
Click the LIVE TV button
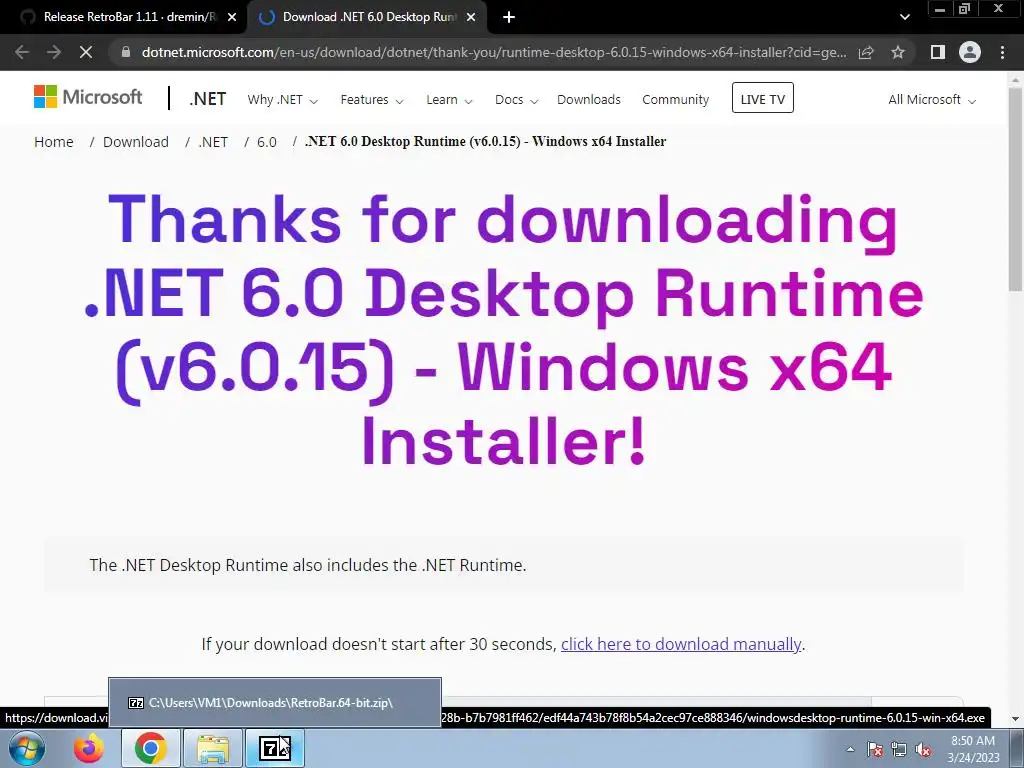[763, 98]
